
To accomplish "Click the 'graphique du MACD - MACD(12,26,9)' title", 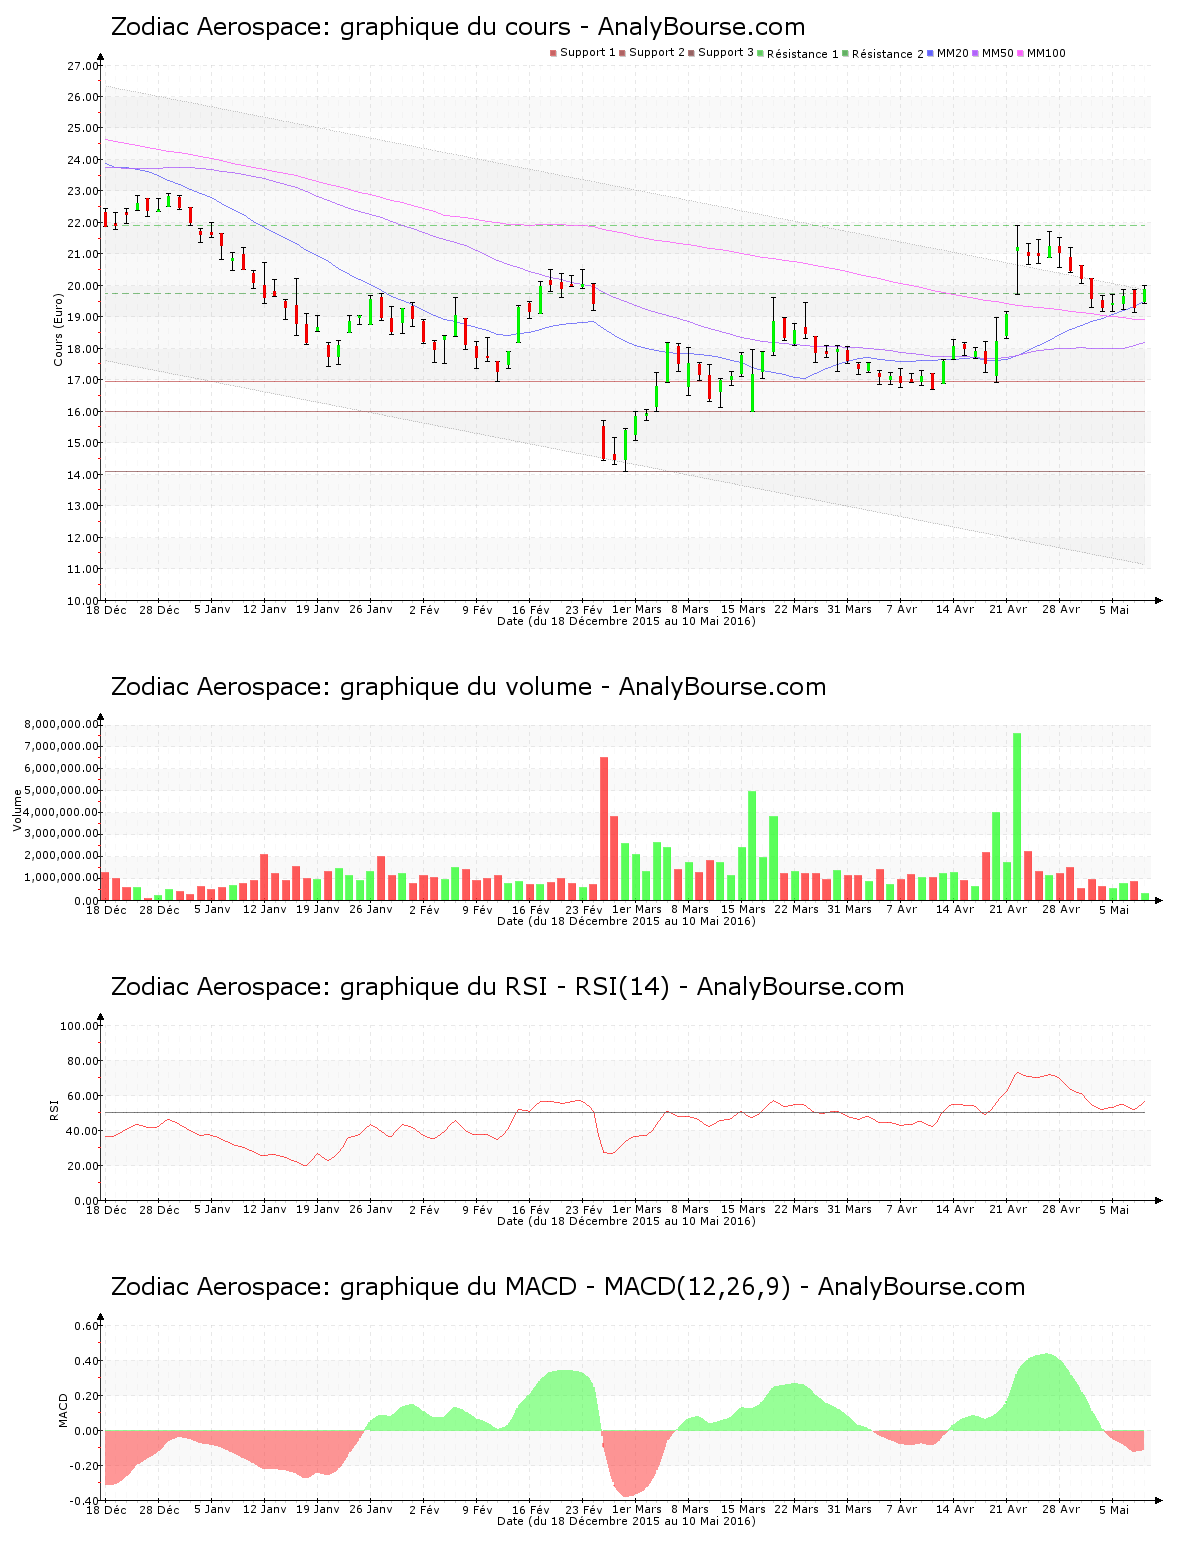I will pyautogui.click(x=568, y=1287).
